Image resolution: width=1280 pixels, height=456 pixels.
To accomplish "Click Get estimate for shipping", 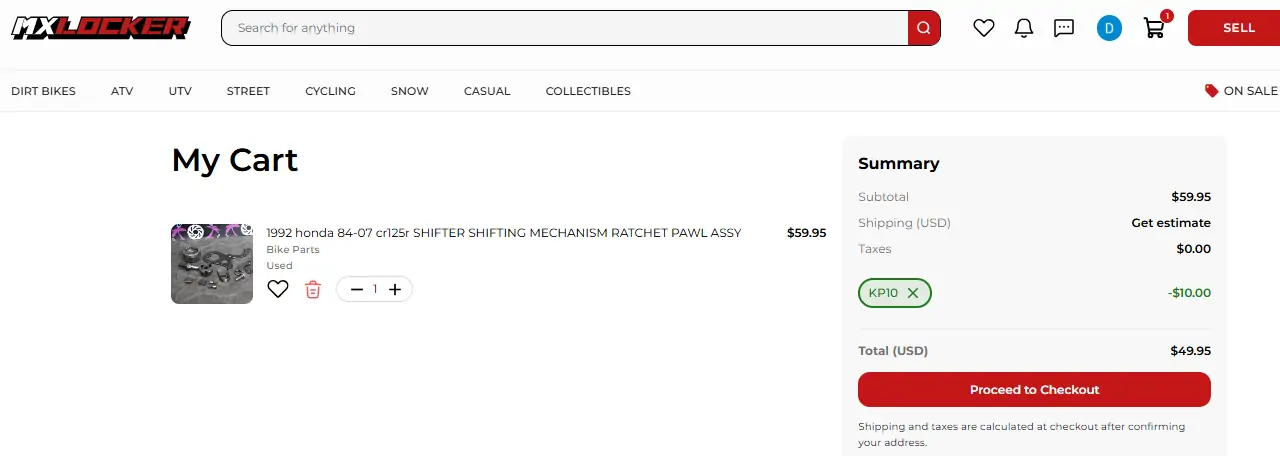I will pyautogui.click(x=1171, y=223).
